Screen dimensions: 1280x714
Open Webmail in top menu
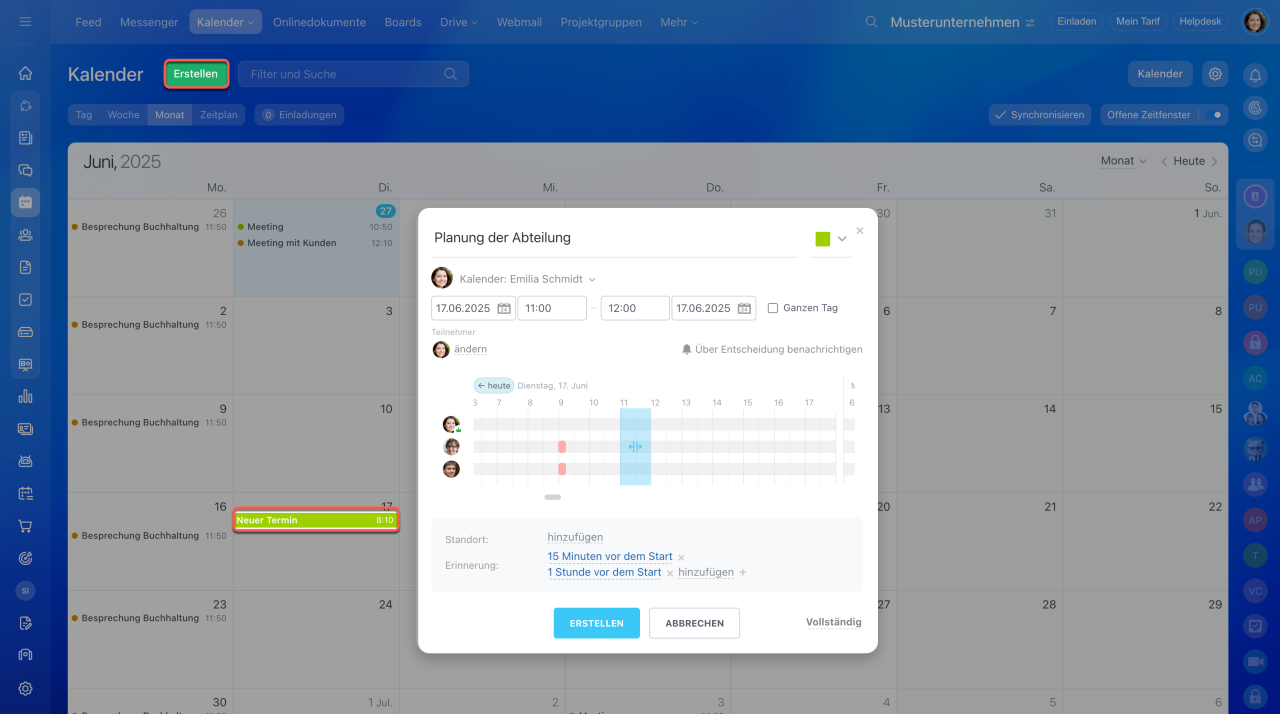click(x=520, y=22)
